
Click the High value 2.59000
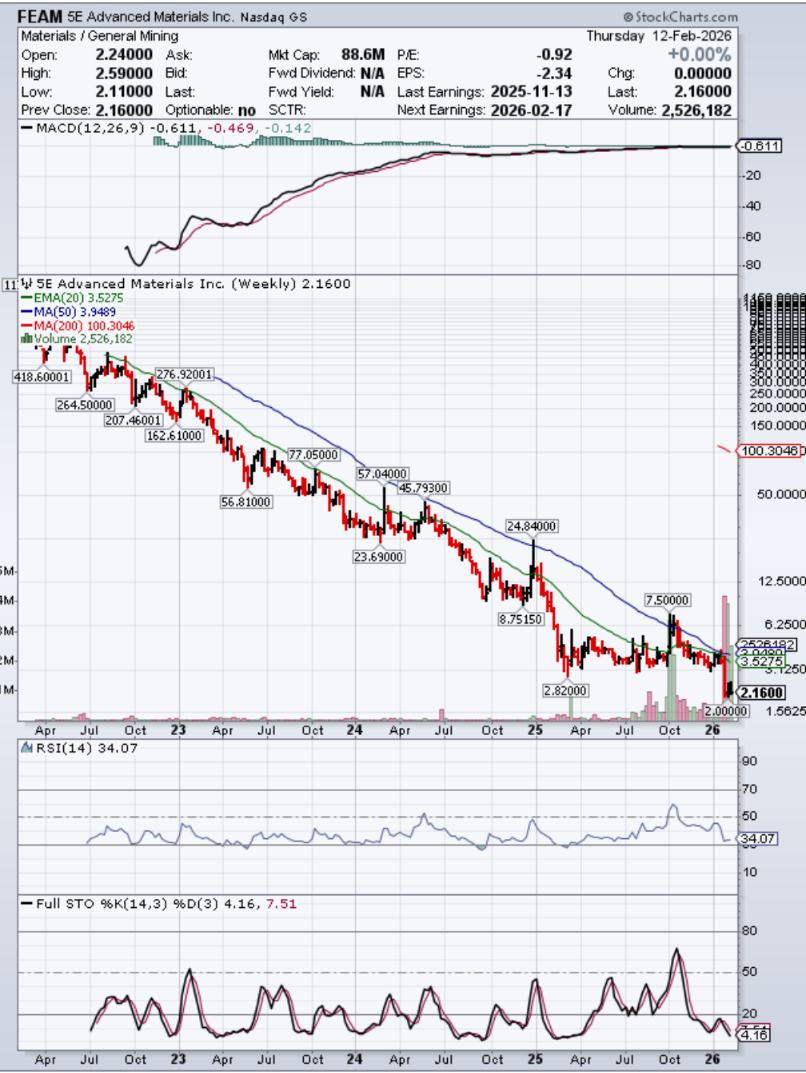tap(124, 73)
